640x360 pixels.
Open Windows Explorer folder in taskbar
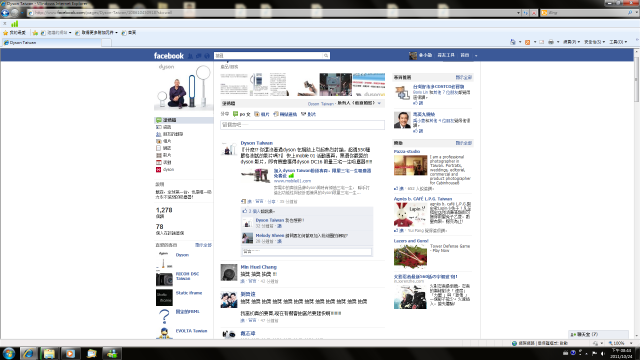coord(49,353)
